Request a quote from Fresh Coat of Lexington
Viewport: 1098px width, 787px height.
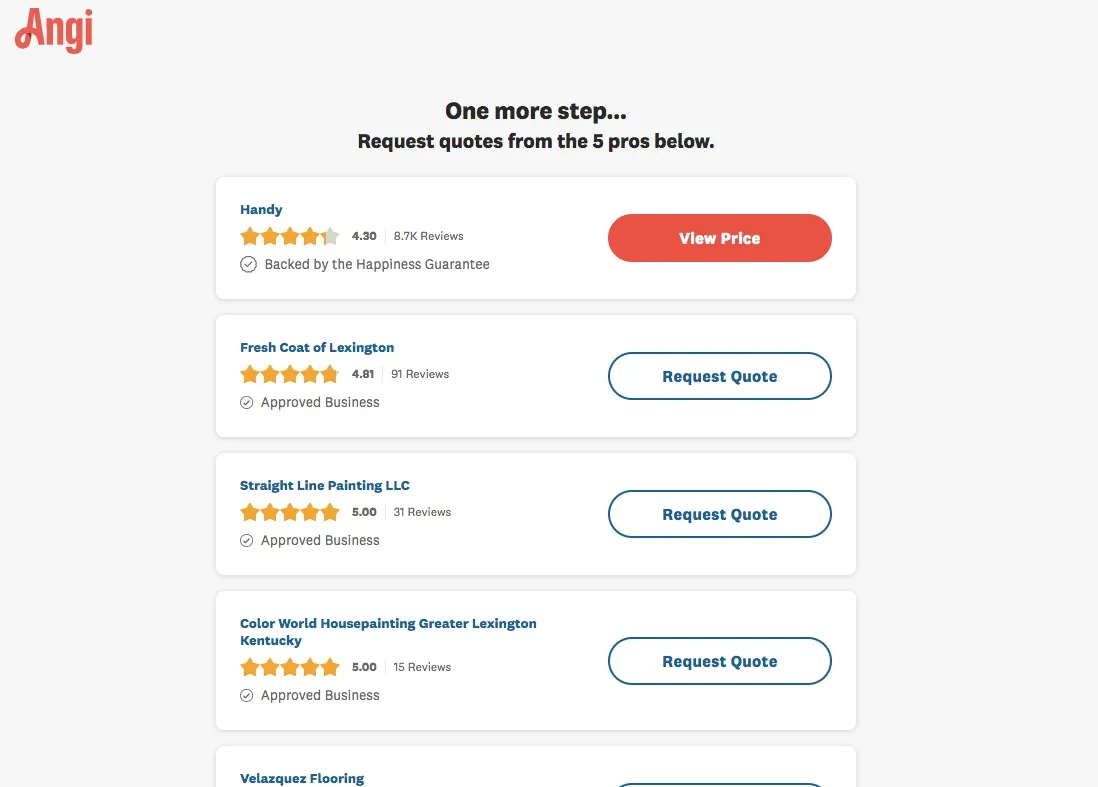click(x=719, y=376)
